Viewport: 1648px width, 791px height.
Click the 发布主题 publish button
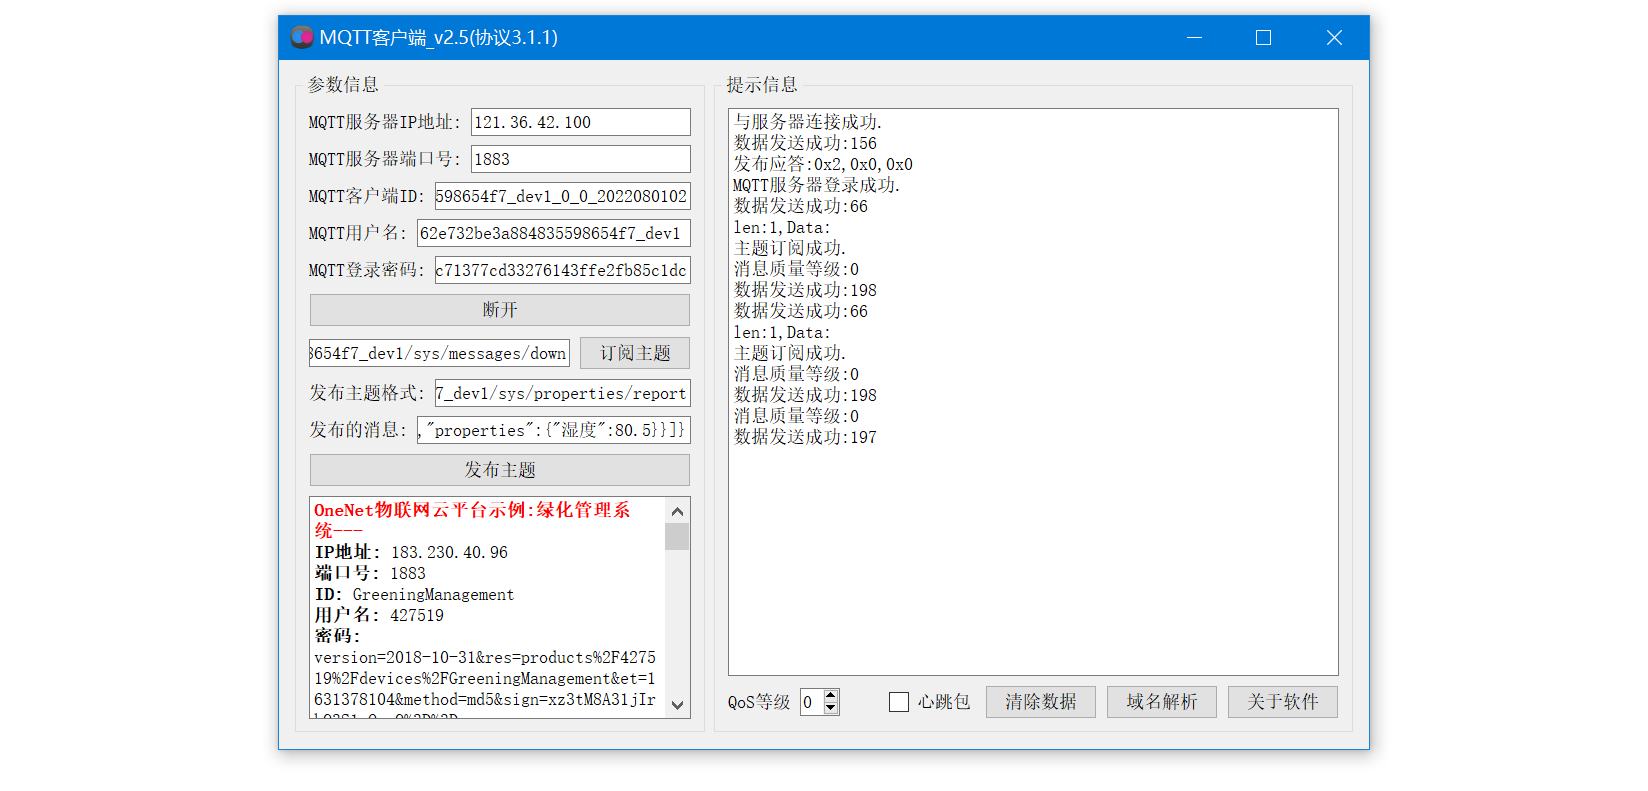(500, 470)
